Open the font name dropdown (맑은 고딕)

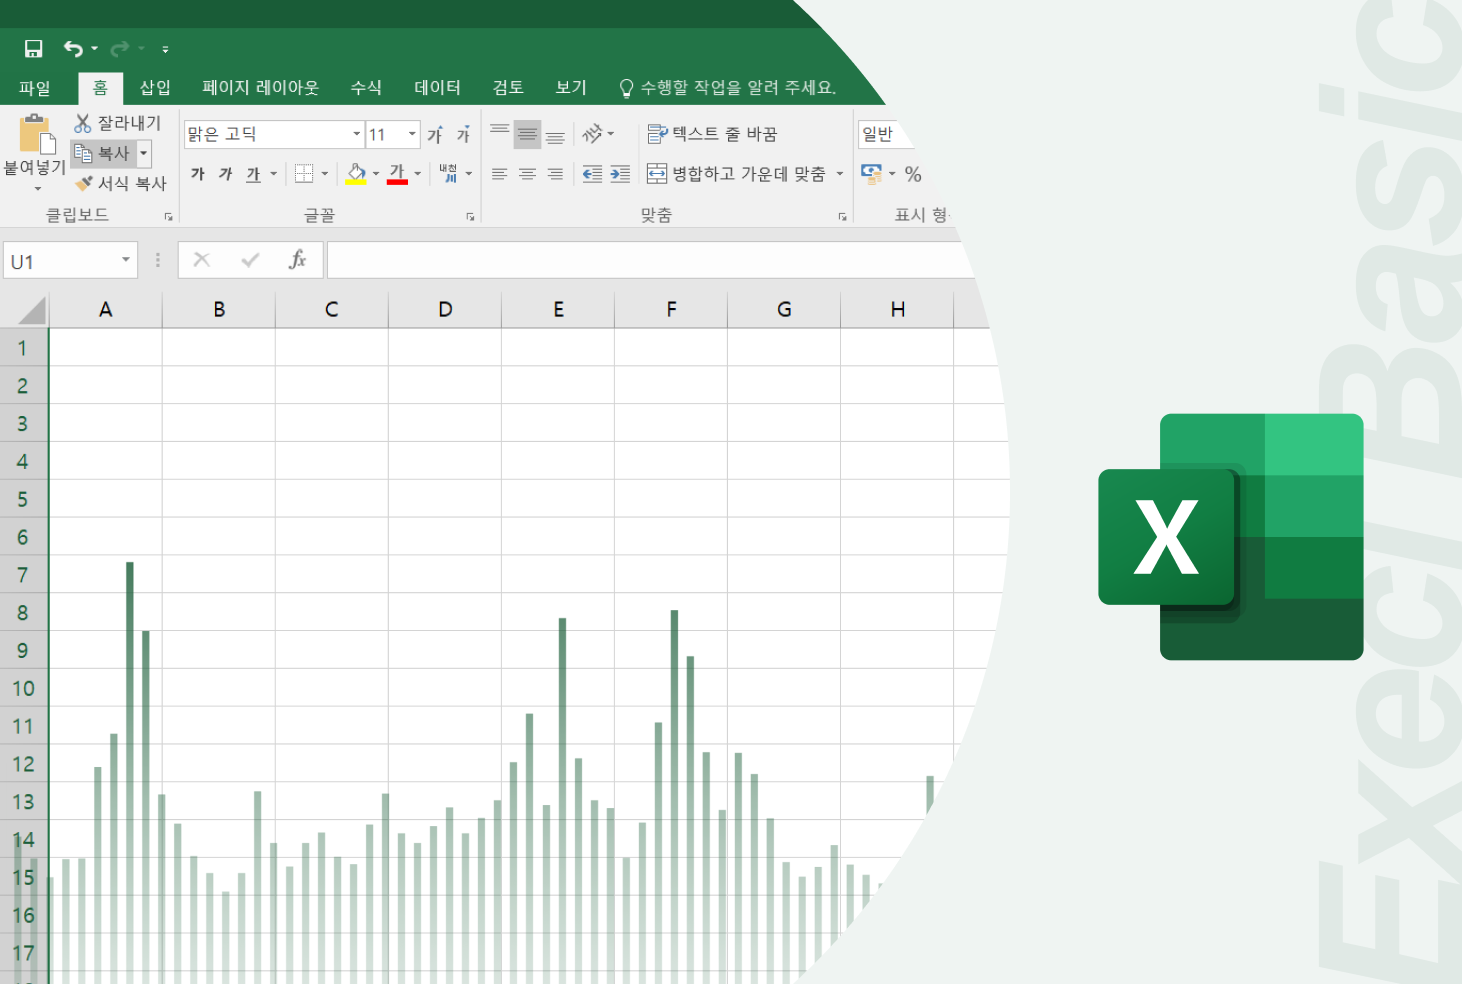pyautogui.click(x=356, y=134)
